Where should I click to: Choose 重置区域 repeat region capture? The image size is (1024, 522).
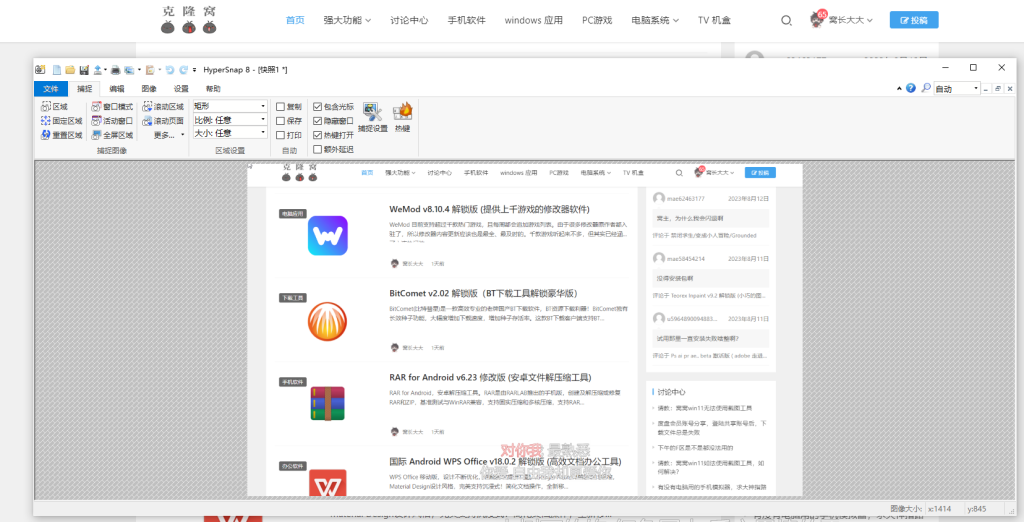(x=61, y=135)
